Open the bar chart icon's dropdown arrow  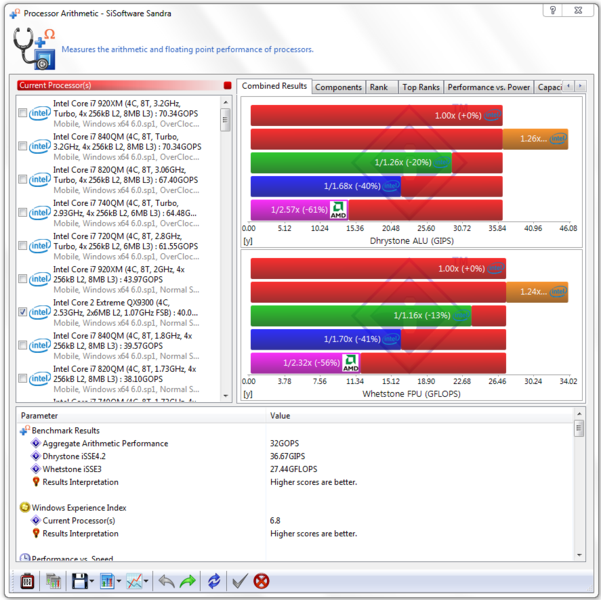click(x=119, y=582)
